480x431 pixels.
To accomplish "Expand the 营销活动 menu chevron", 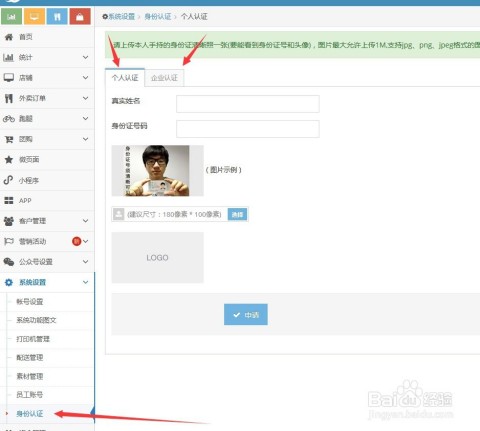I will click(x=86, y=241).
